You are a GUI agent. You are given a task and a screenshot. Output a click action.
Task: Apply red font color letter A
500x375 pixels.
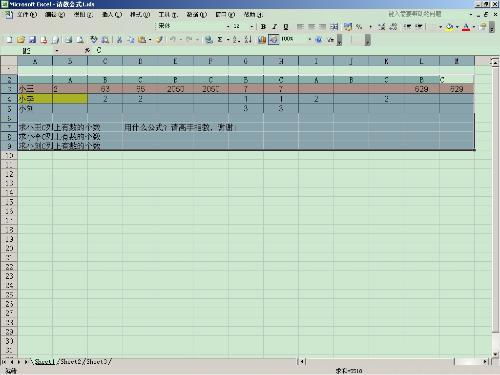[x=466, y=27]
